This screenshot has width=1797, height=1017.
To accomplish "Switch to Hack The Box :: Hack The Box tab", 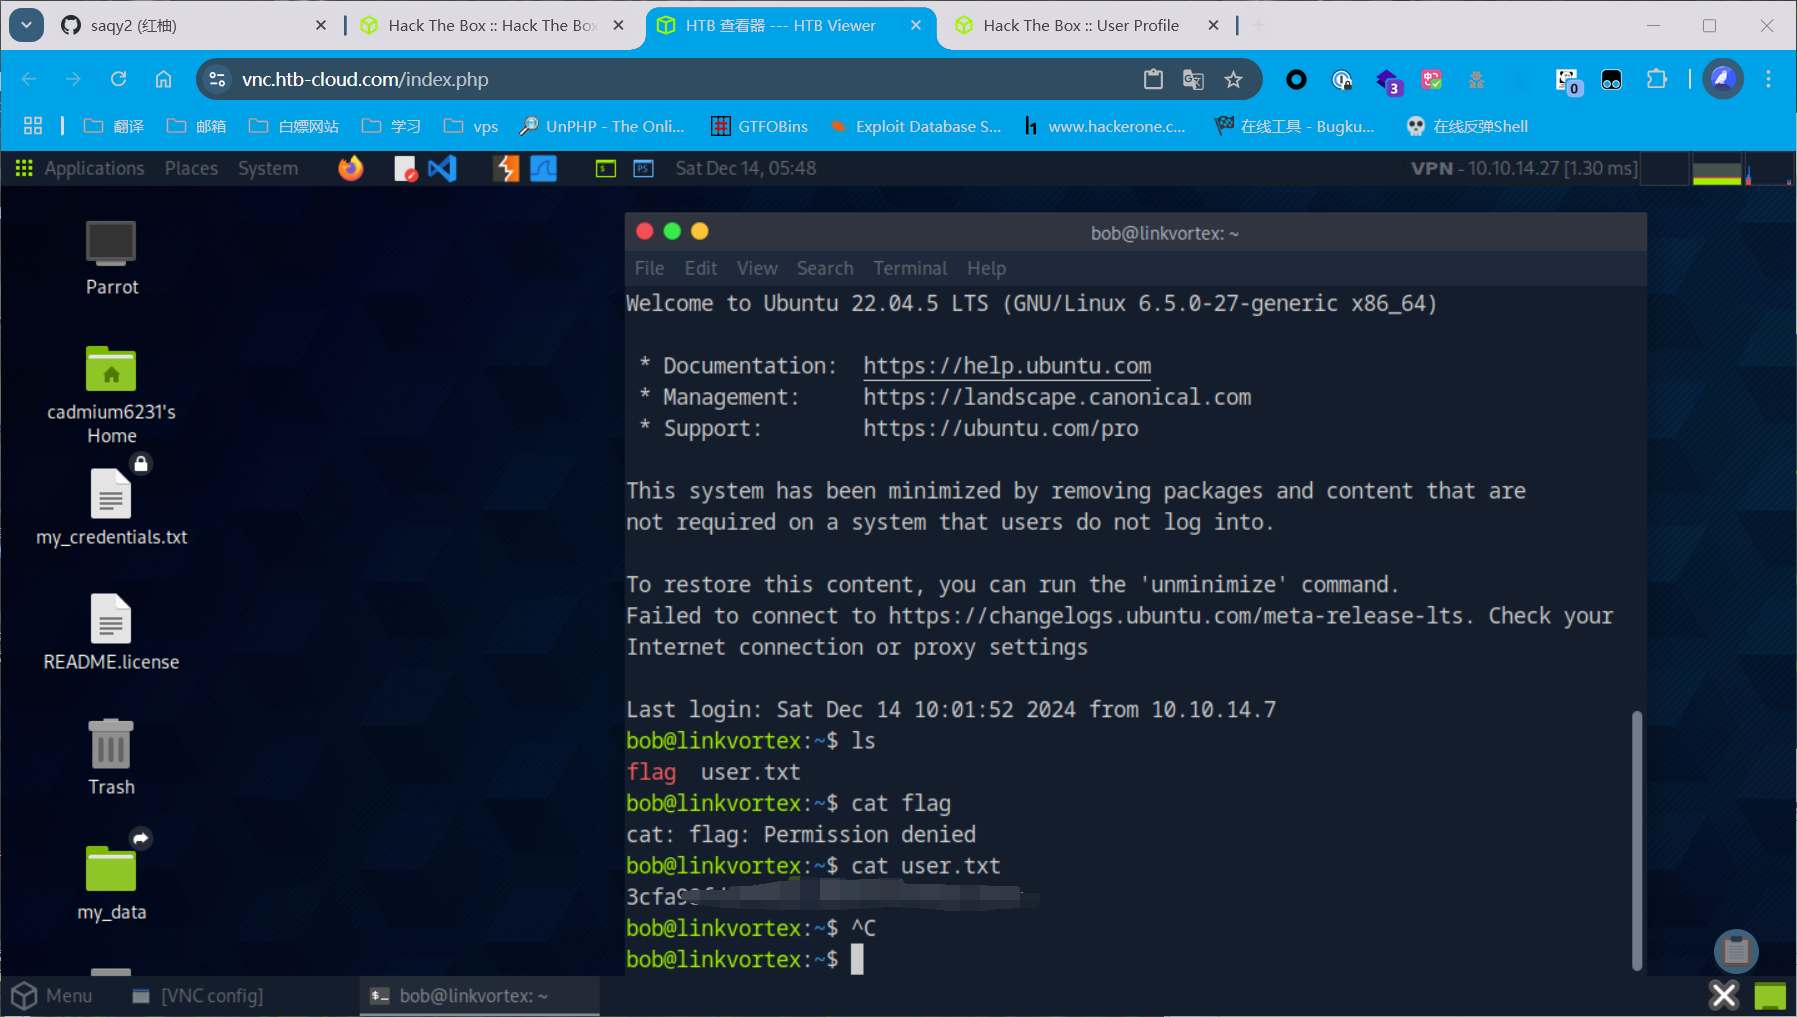I will point(493,25).
